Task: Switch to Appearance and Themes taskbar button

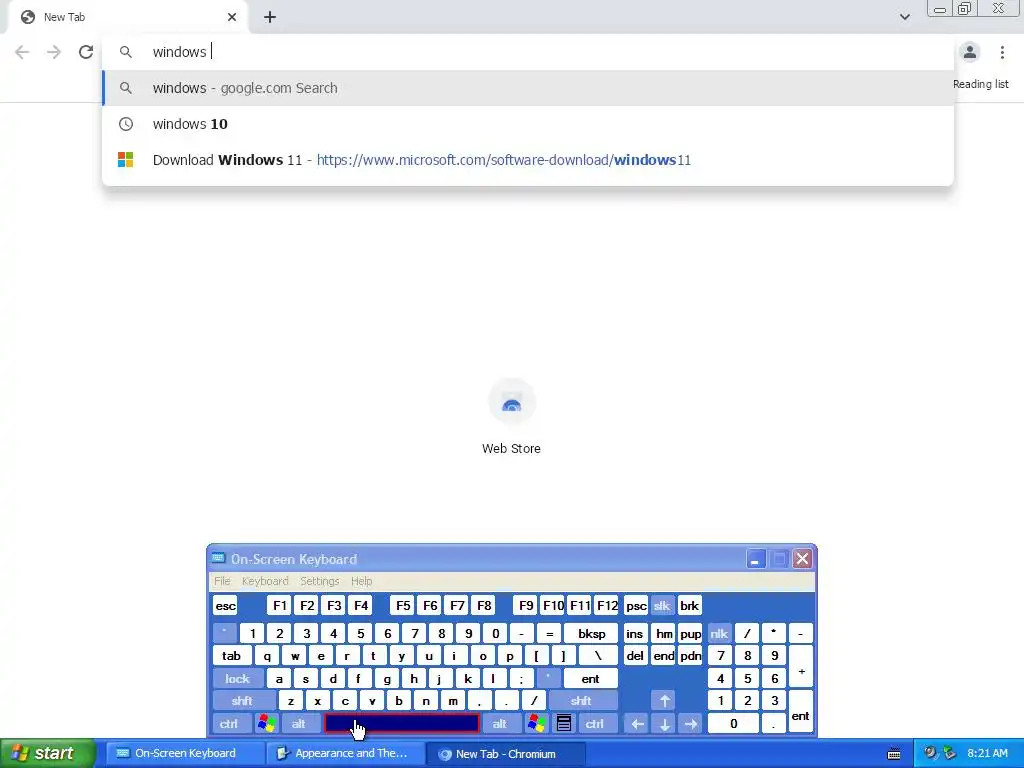Action: tap(344, 754)
